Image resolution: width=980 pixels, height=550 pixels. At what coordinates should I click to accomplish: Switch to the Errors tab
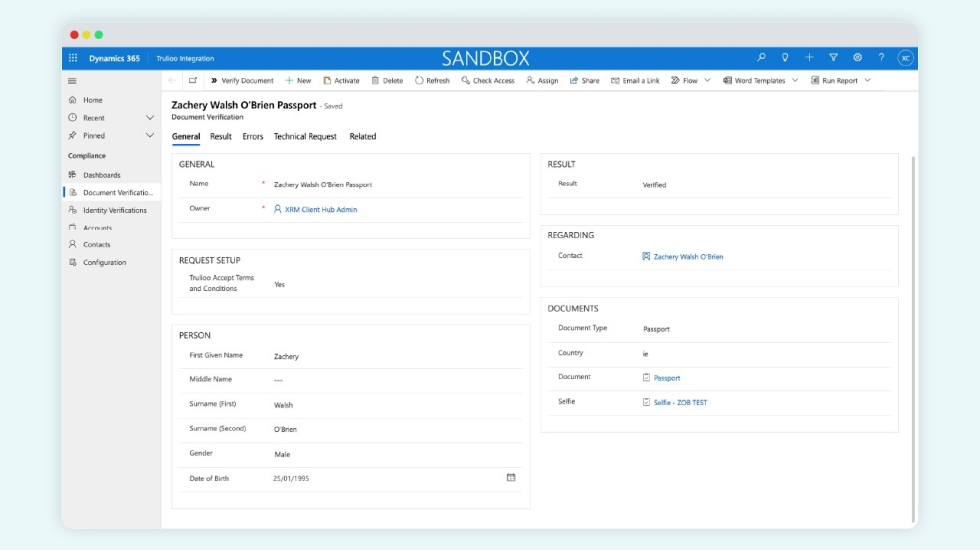(x=252, y=137)
